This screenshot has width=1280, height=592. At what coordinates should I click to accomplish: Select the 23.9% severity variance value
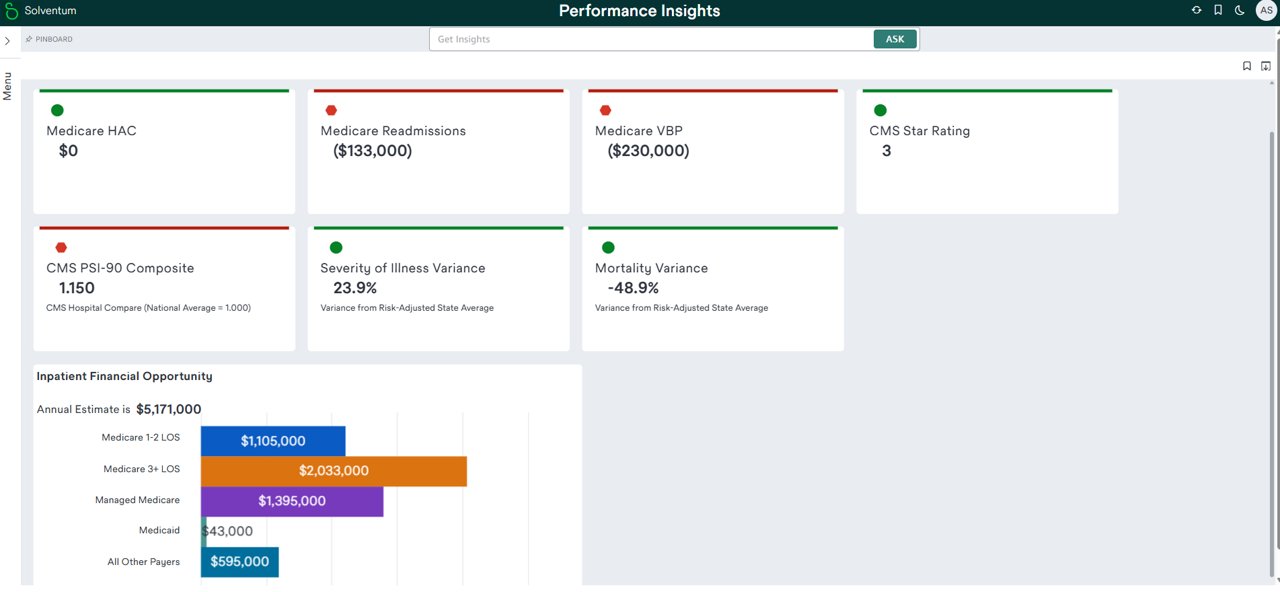point(355,288)
